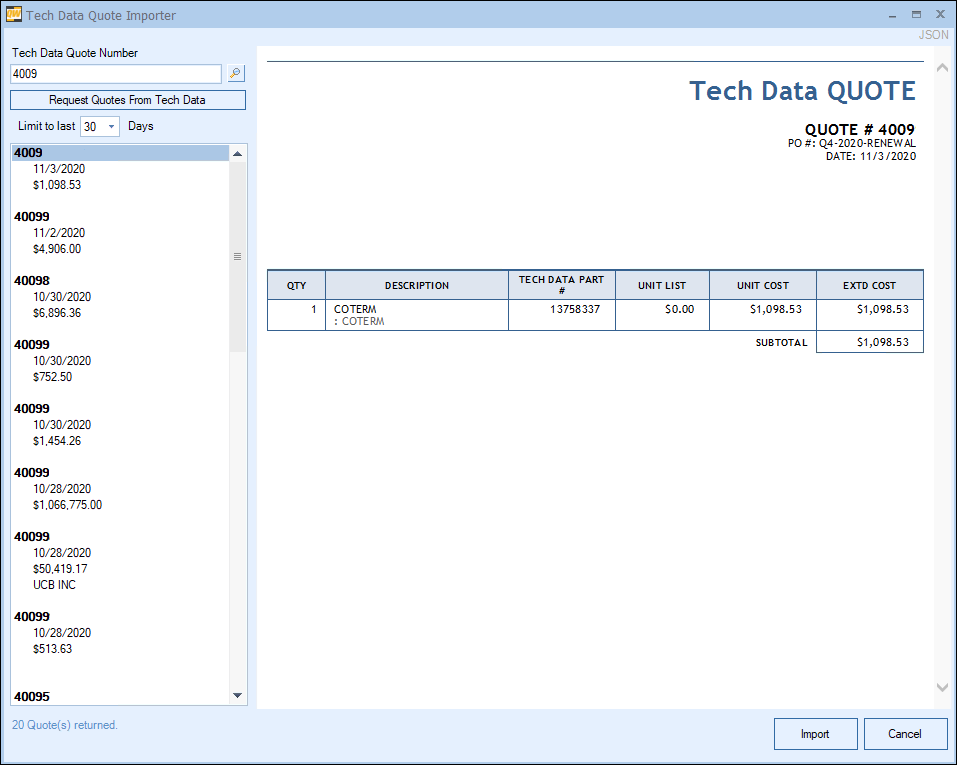Click the Cancel button
This screenshot has height=765, width=957.
(905, 734)
